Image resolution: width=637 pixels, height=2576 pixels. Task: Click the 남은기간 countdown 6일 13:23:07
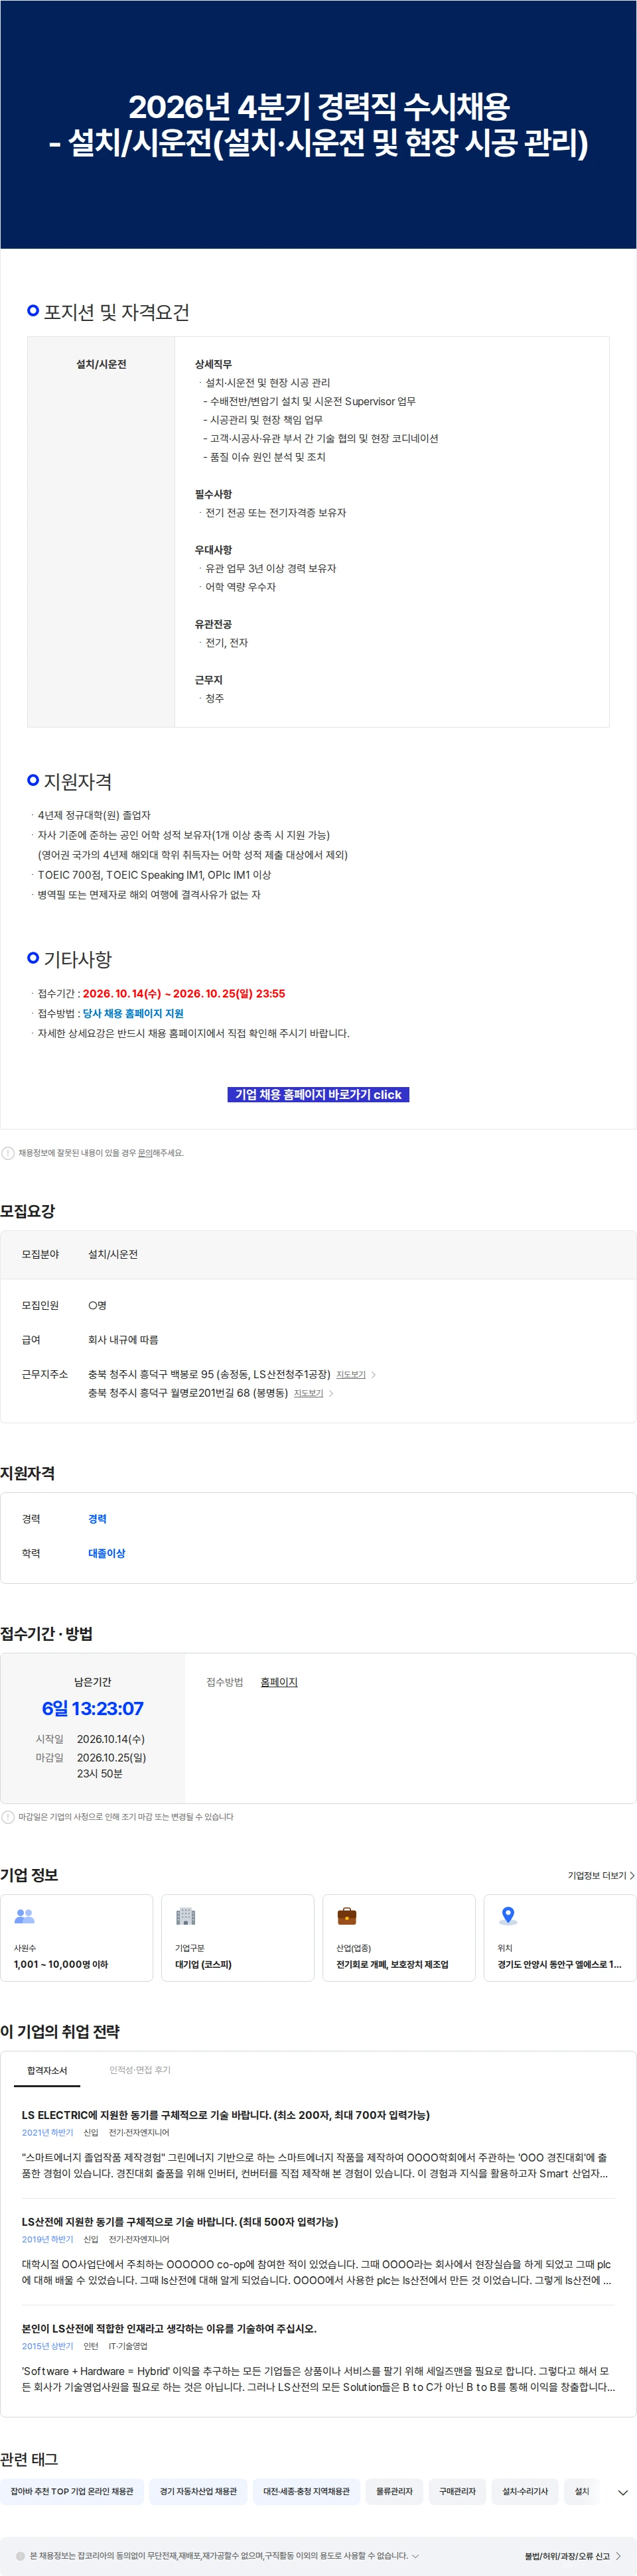93,1708
